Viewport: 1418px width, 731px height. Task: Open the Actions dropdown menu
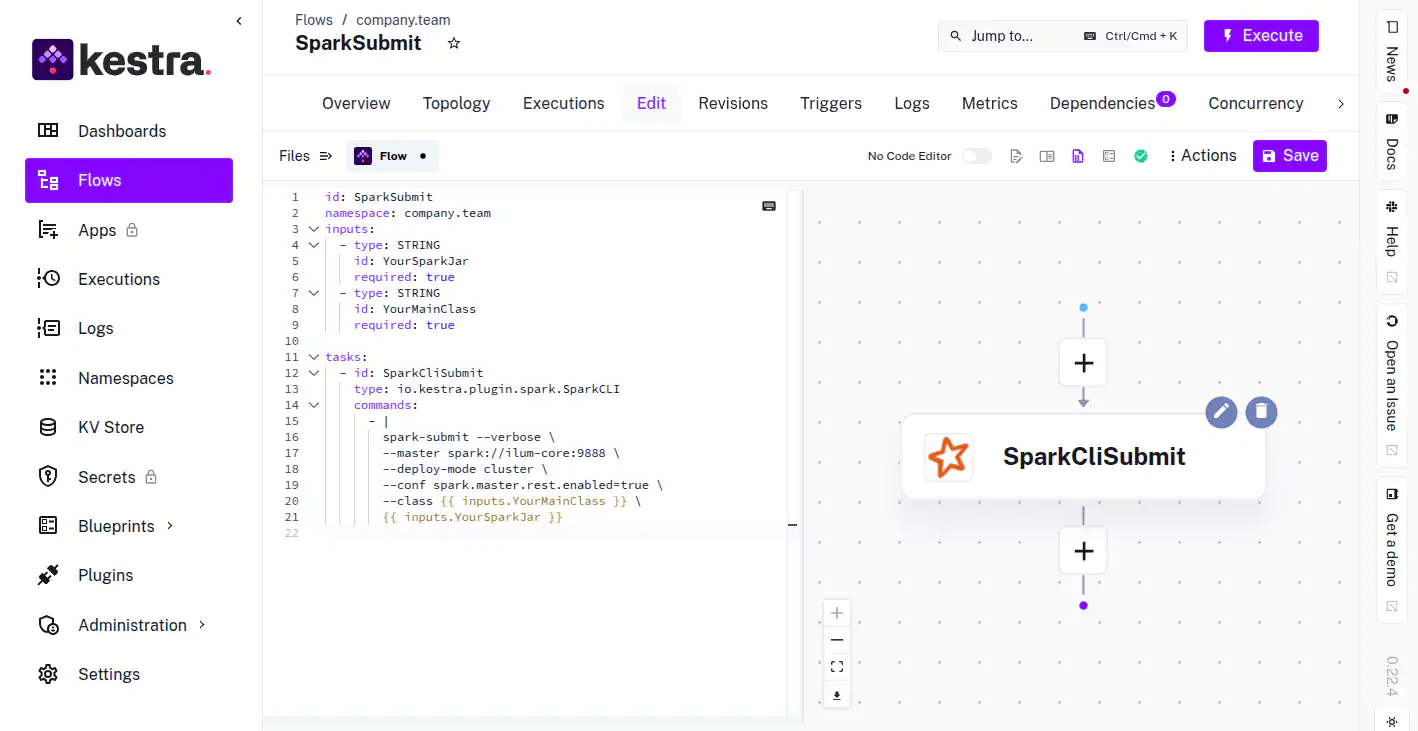[1202, 156]
